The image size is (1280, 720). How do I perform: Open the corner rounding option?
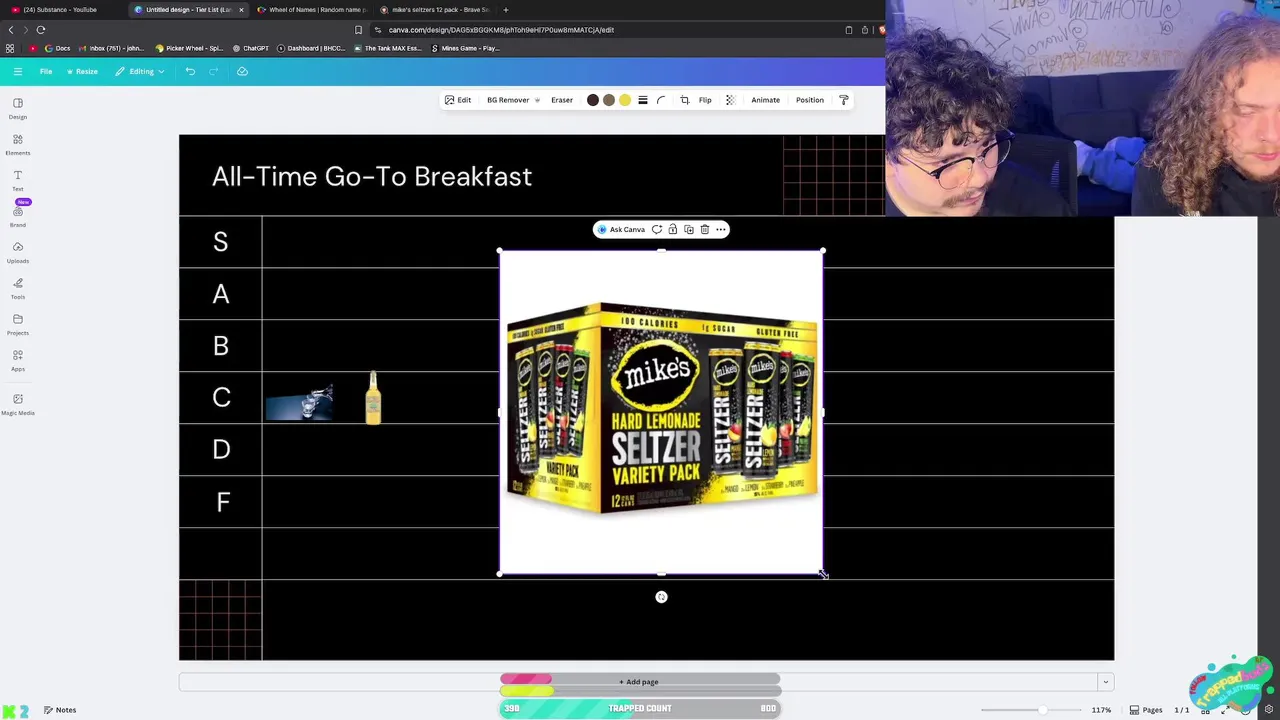pos(661,100)
